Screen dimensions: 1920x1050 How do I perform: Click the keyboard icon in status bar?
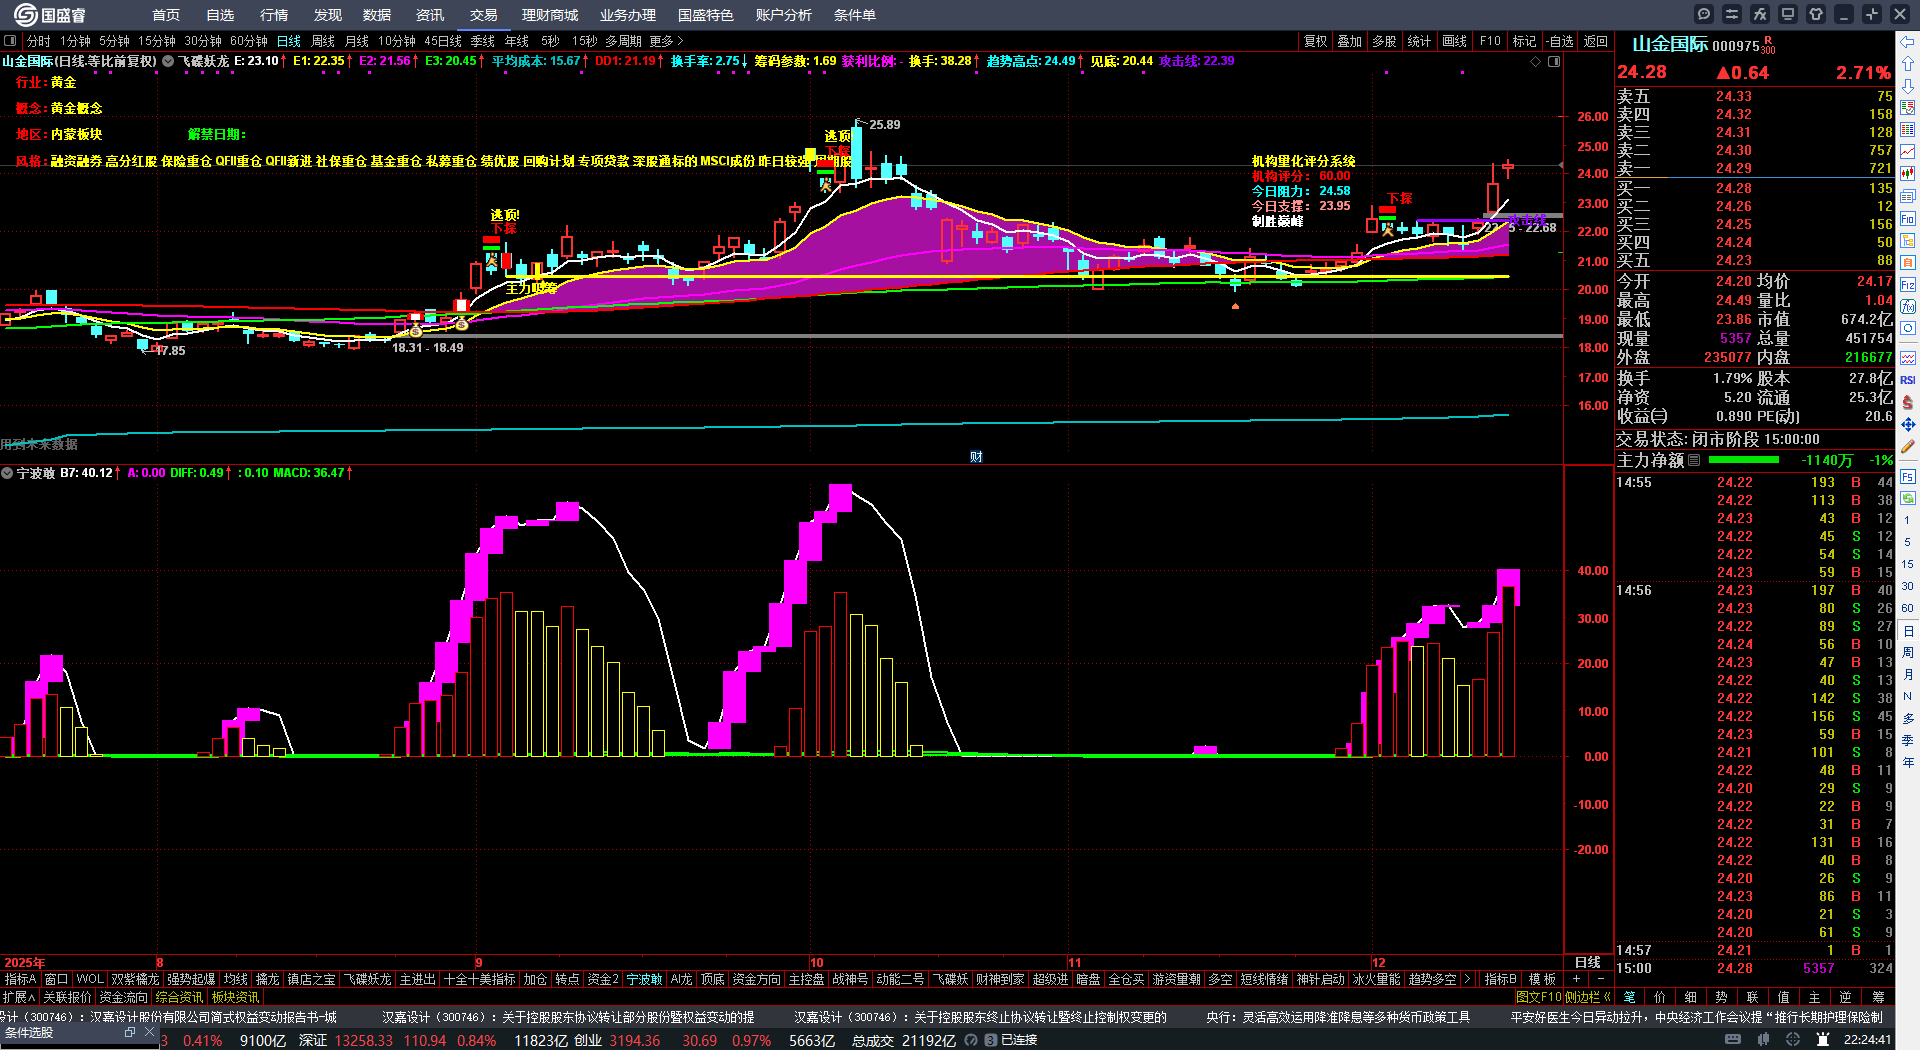coord(1733,1040)
